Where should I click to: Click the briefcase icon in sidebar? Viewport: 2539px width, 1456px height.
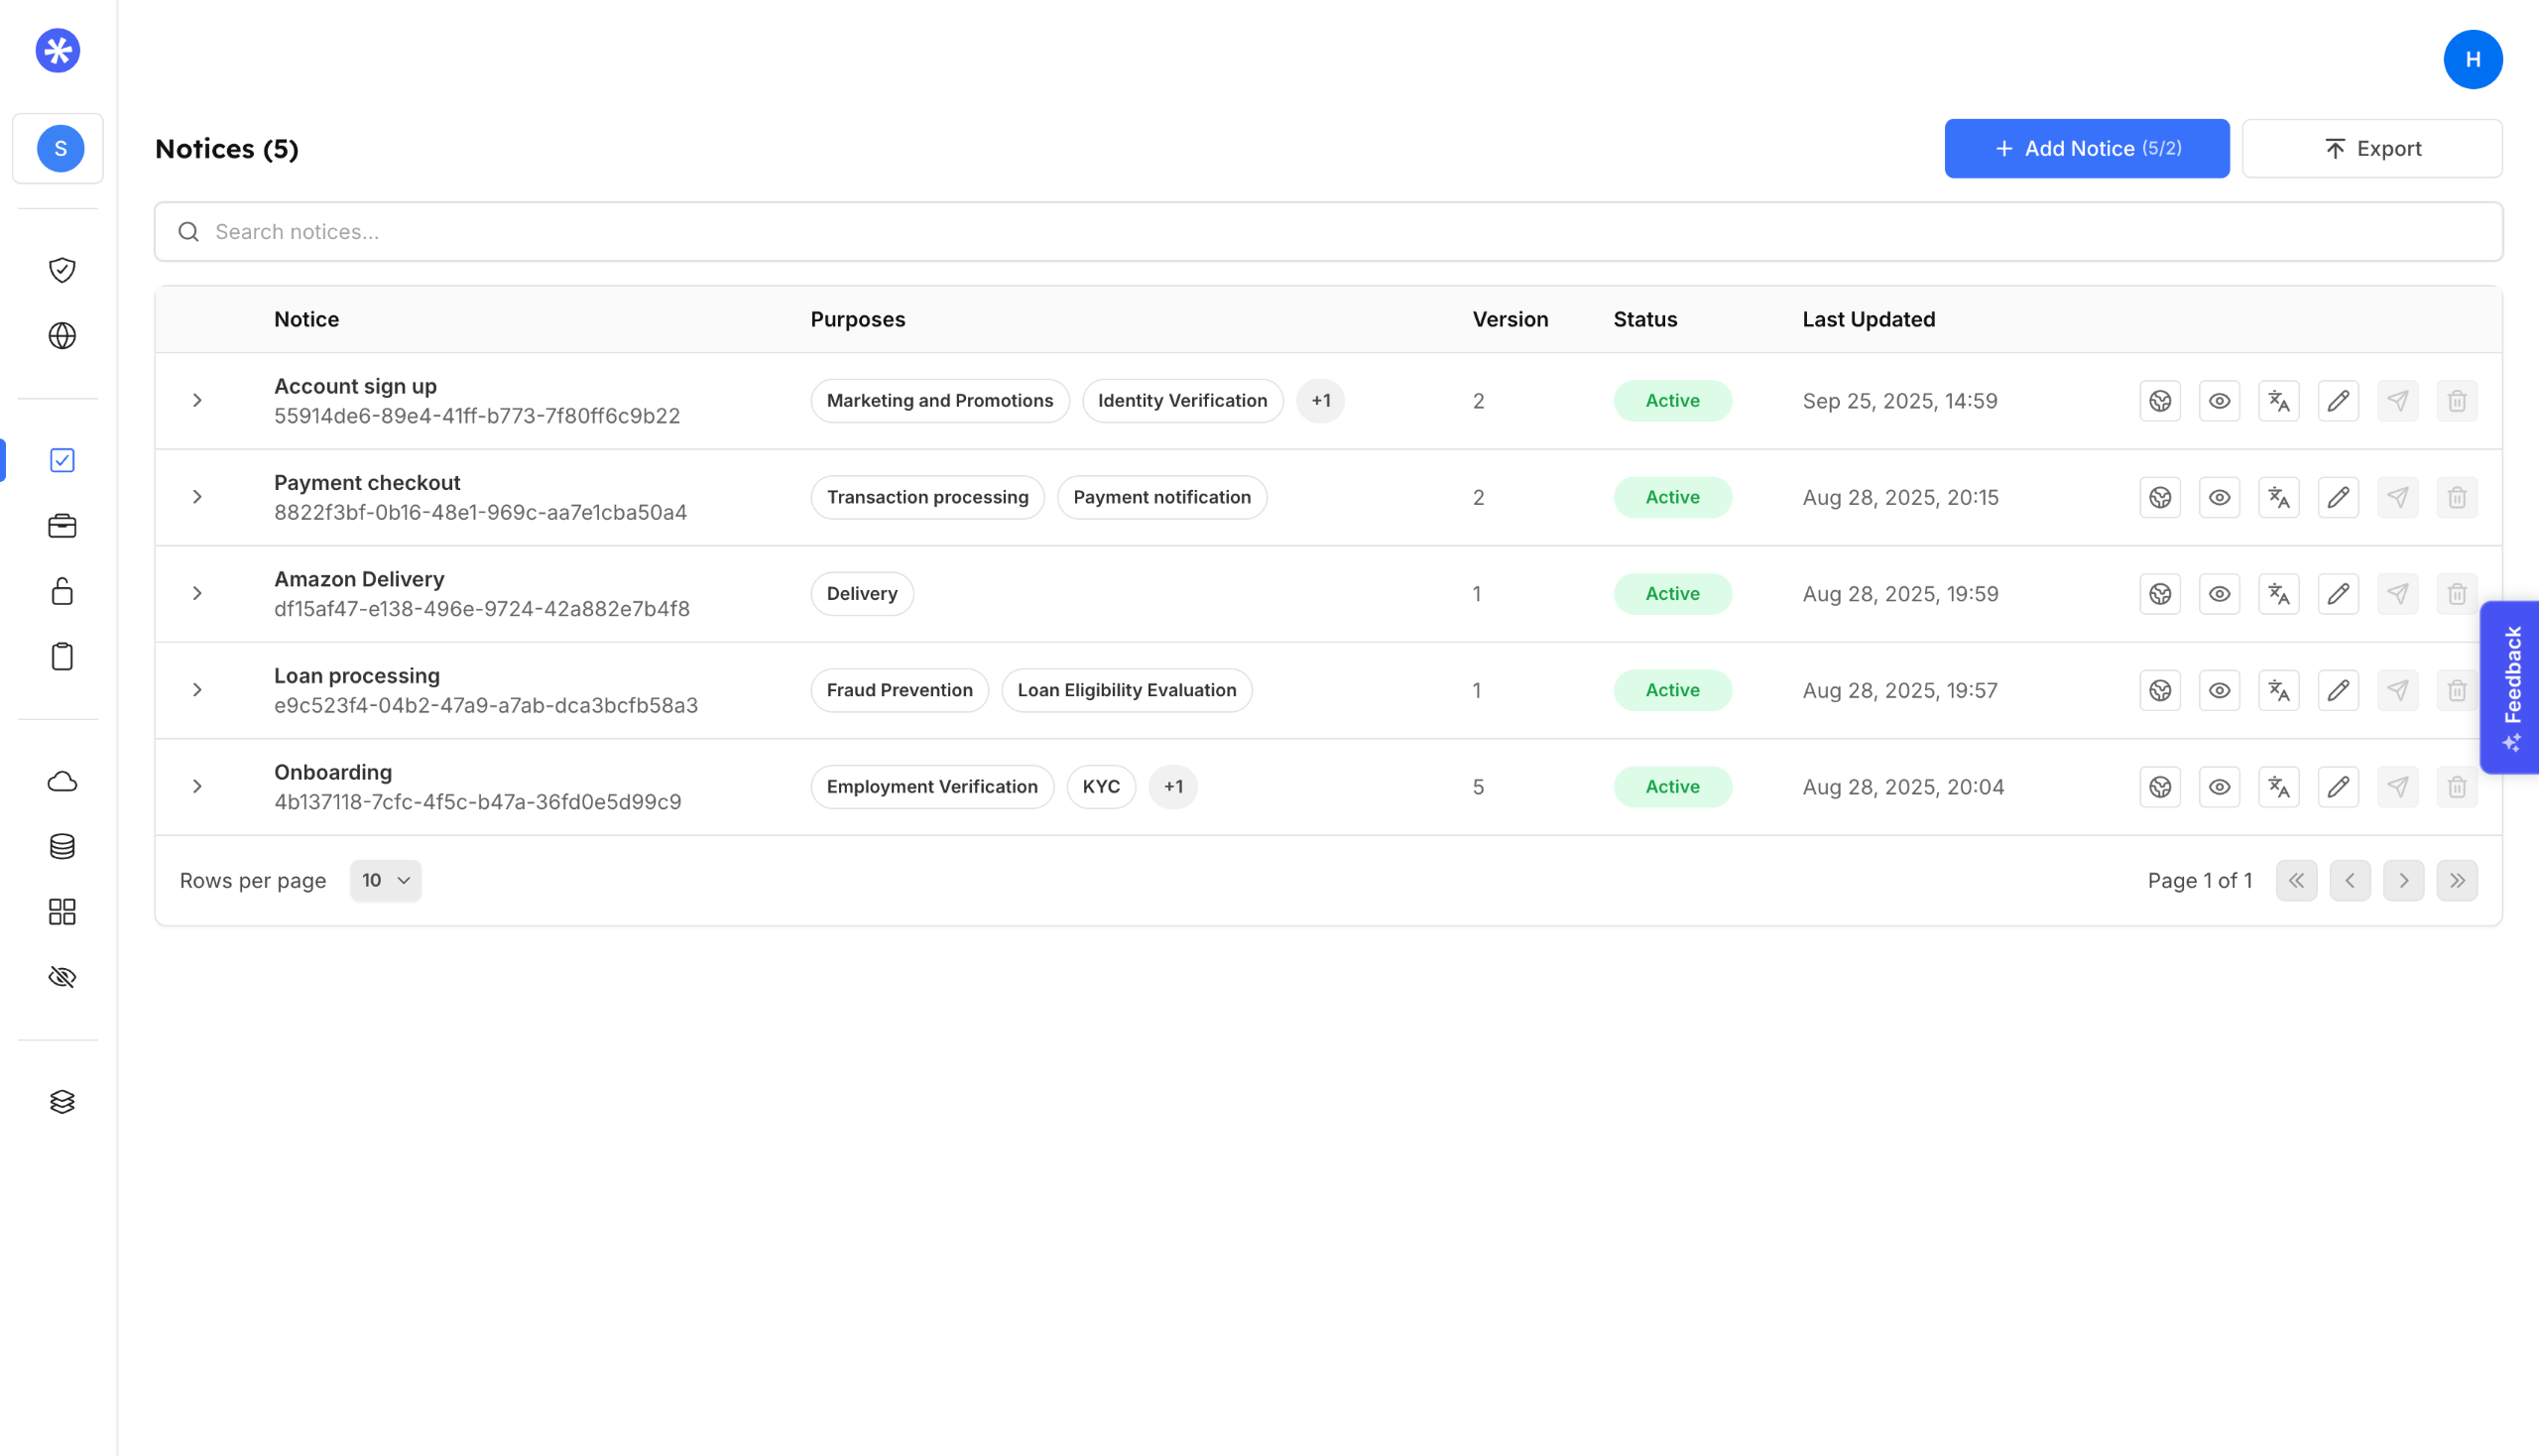(62, 526)
